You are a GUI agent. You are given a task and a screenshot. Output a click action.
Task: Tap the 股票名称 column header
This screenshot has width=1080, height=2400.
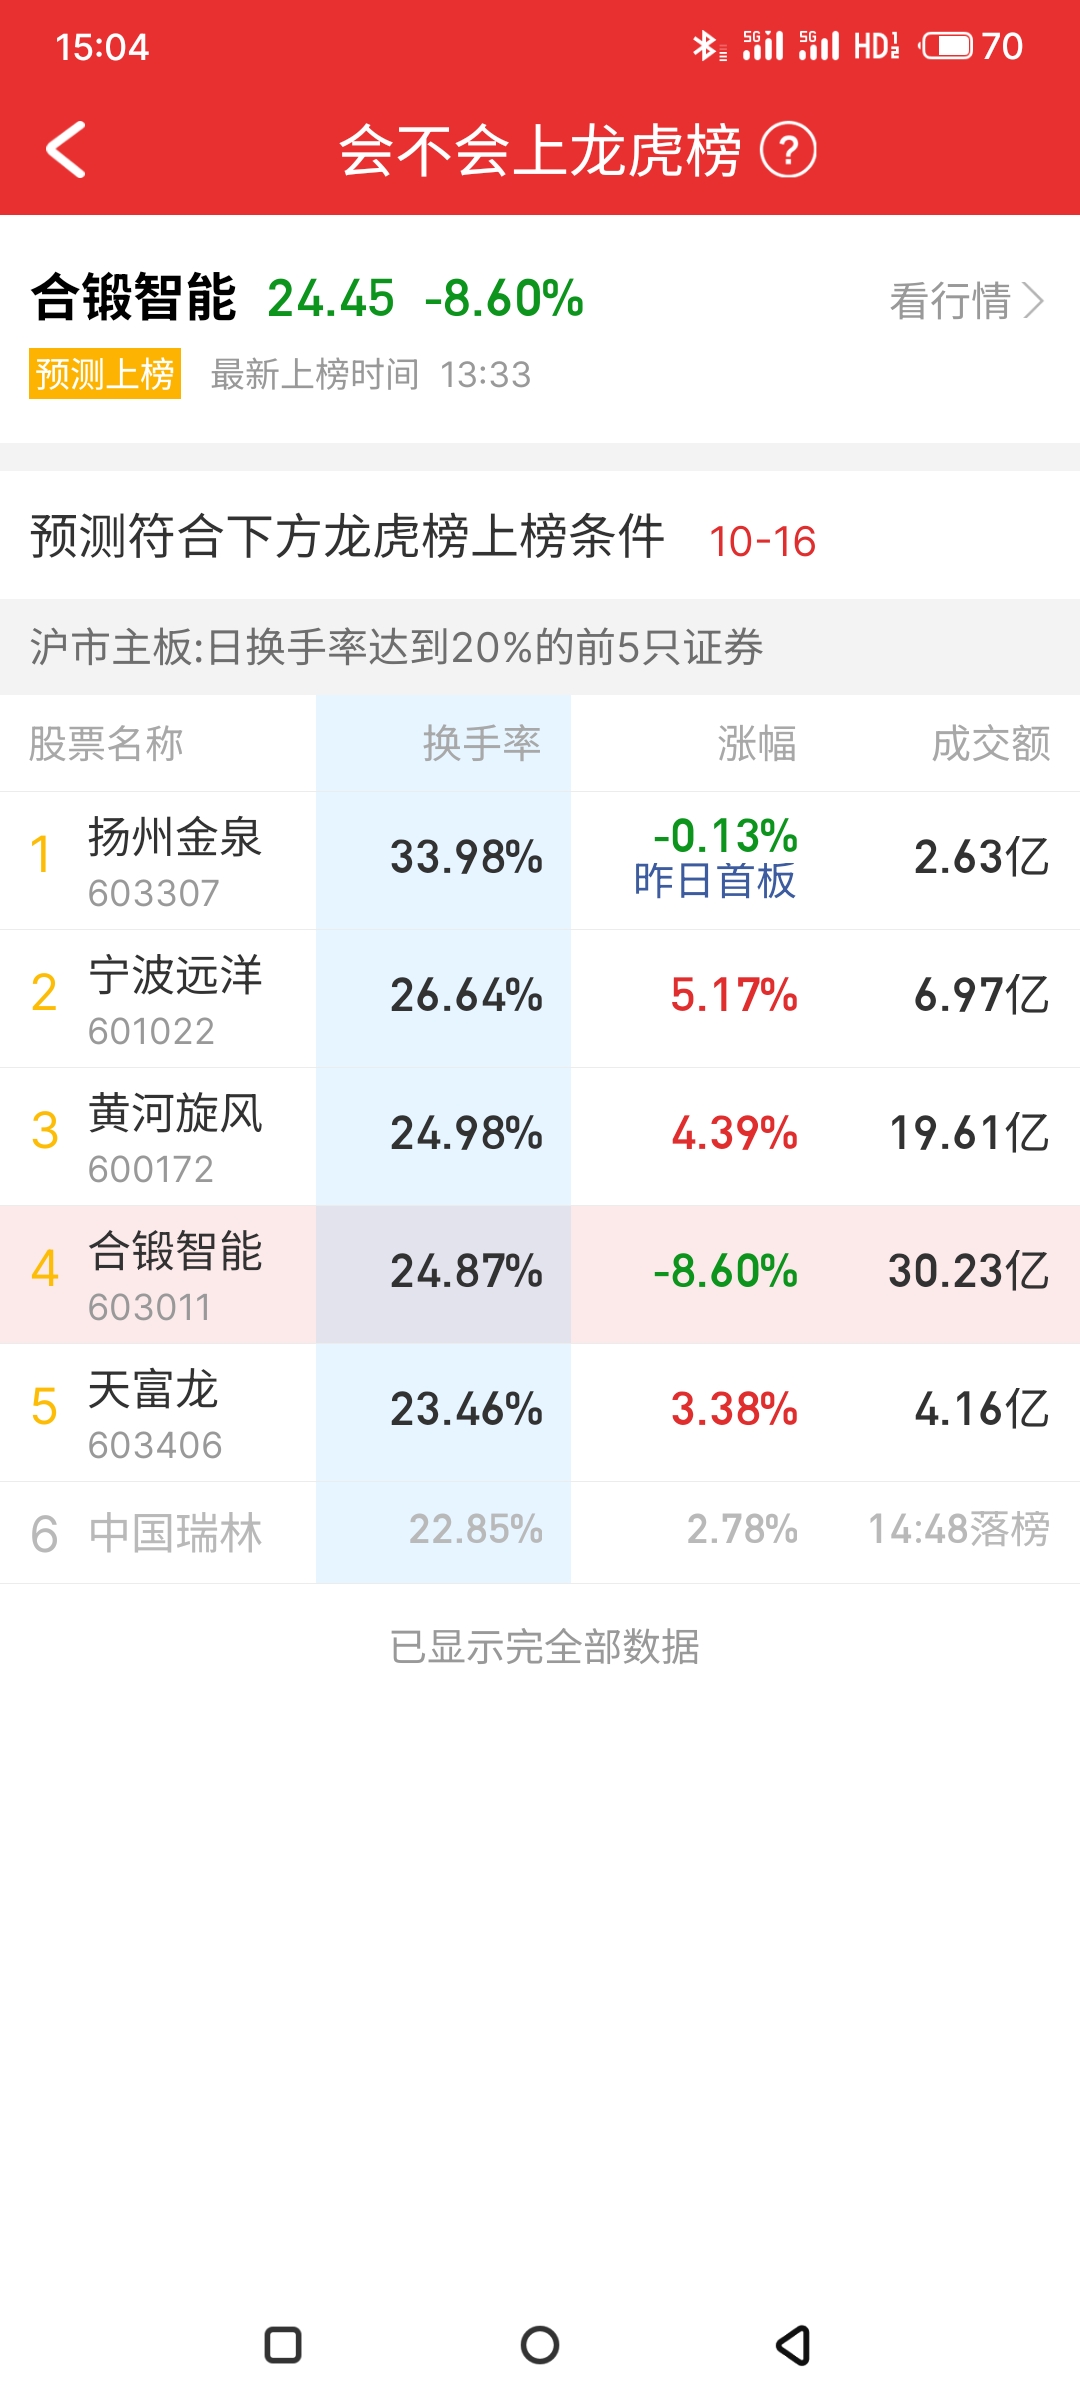click(x=106, y=744)
